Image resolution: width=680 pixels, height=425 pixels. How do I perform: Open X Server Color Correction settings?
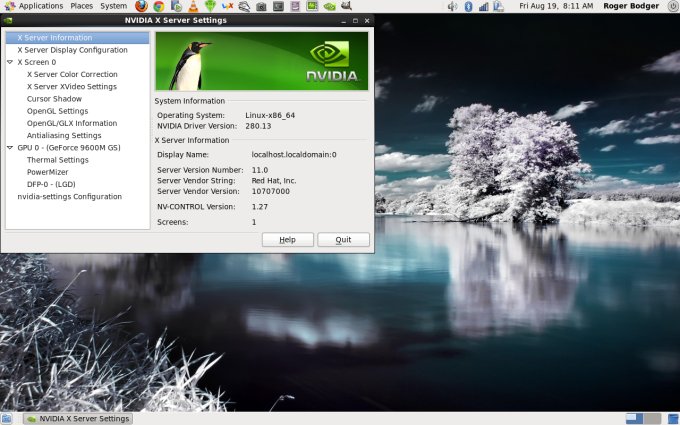tap(72, 74)
